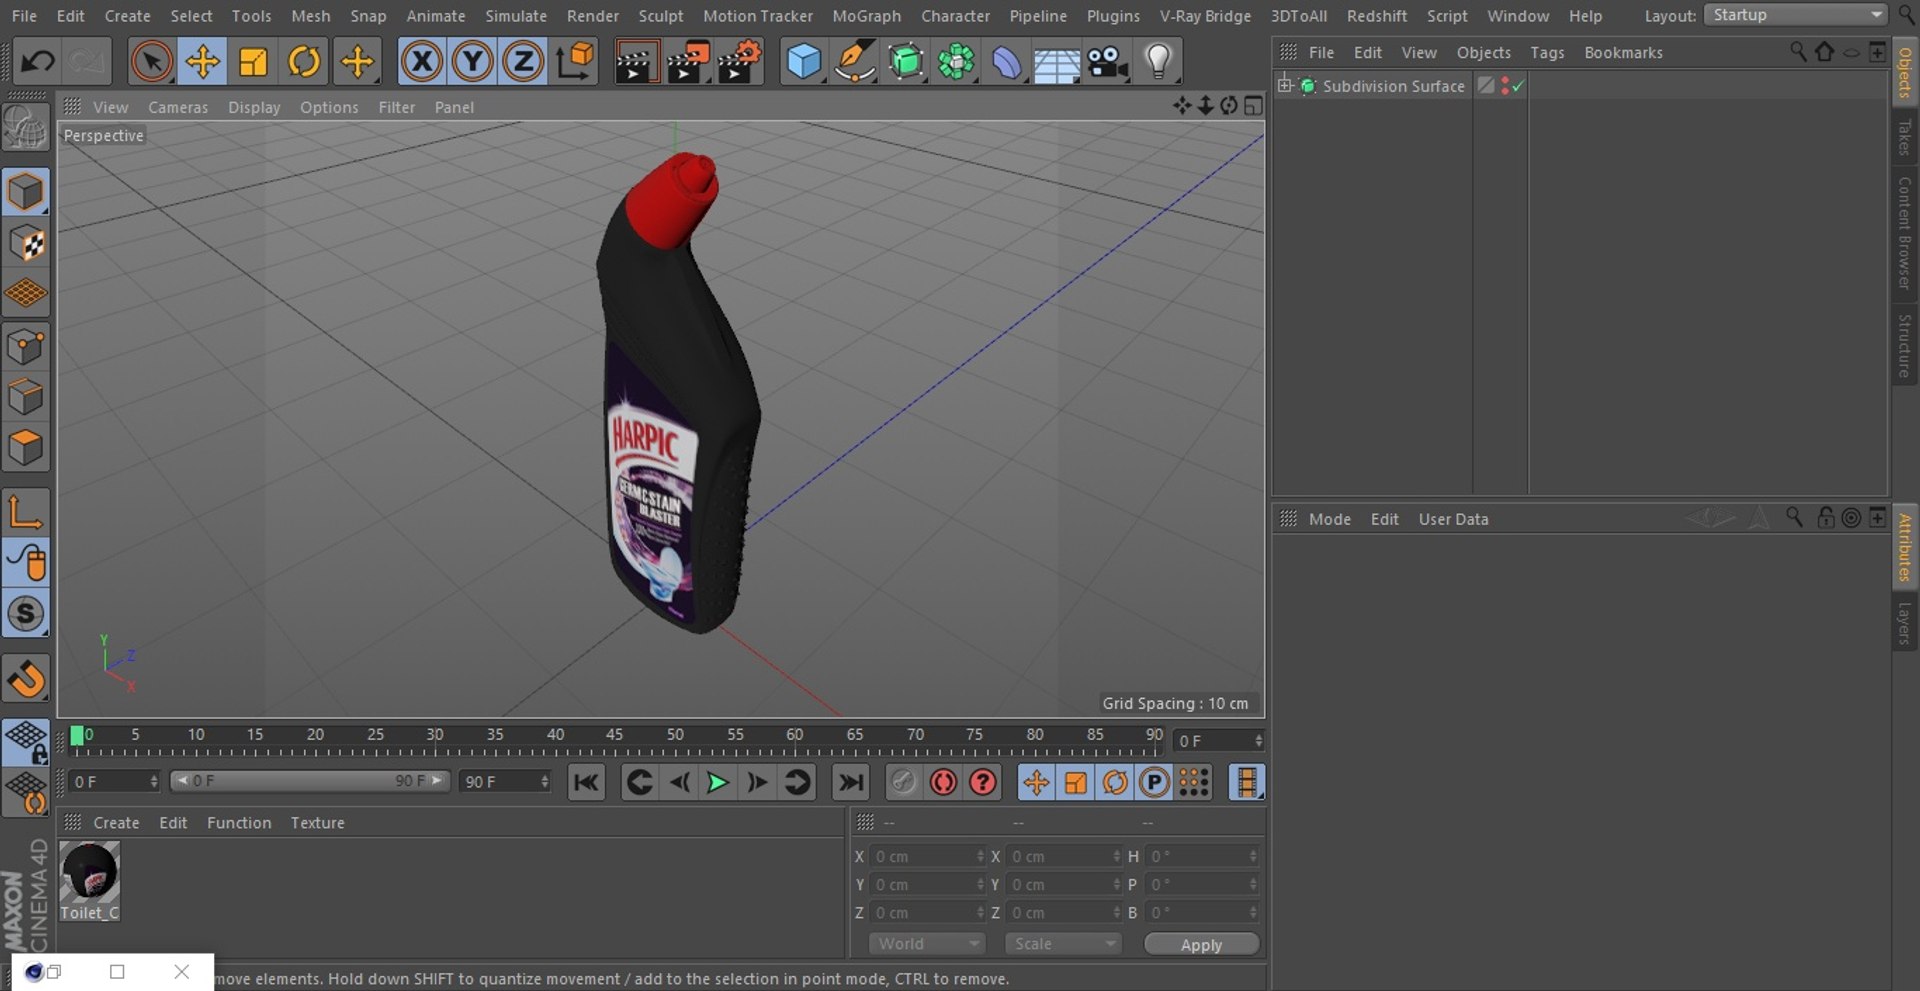Screen dimensions: 1920x991
Task: Click the Undo arrow icon
Action: 37,62
